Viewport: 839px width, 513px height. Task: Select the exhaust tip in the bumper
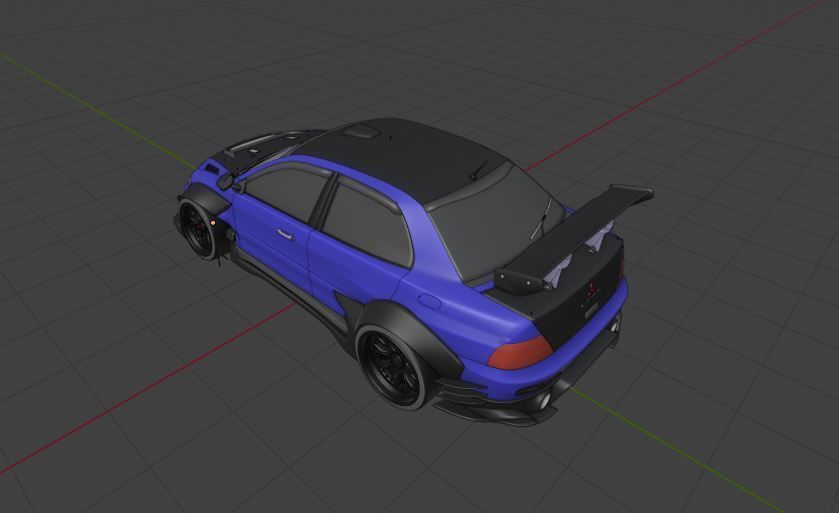point(544,400)
